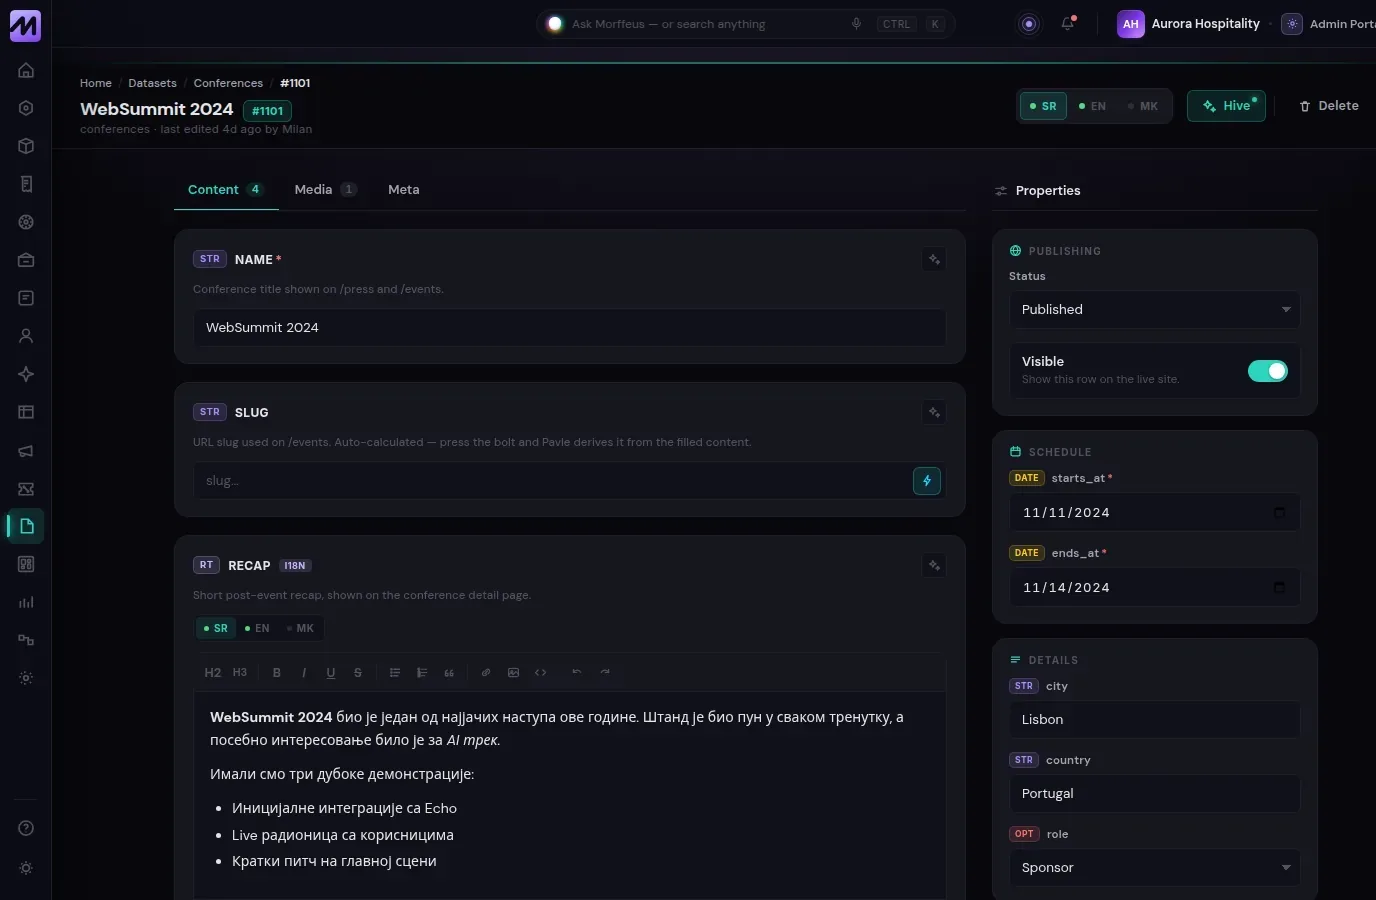Open the Status dropdown showing Published
This screenshot has height=900, width=1376.
(x=1155, y=310)
